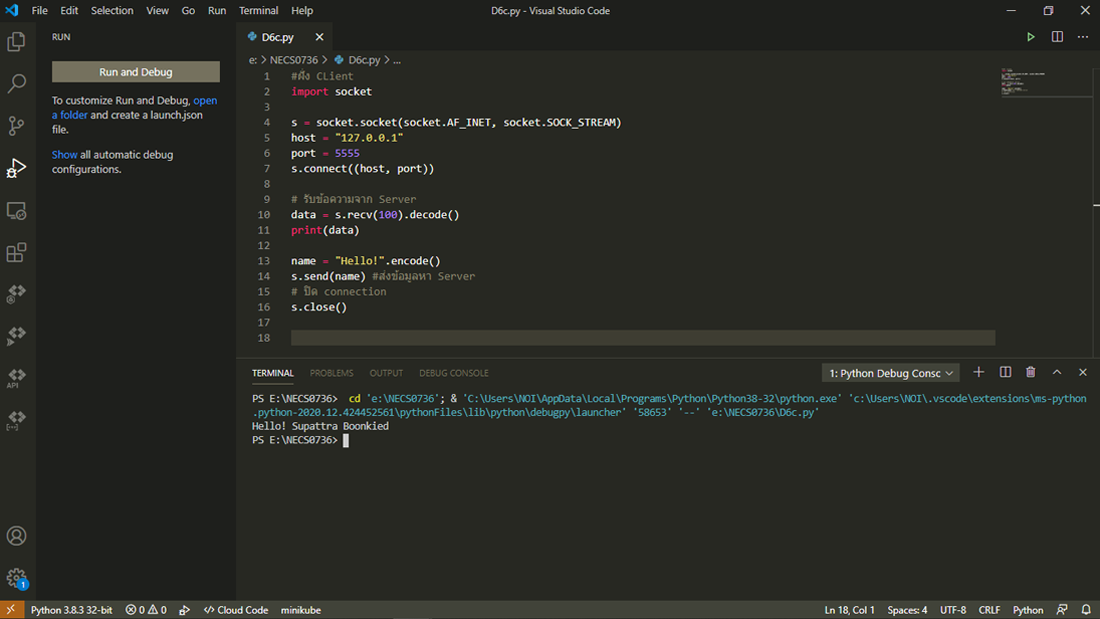The image size is (1100, 619).
Task: Open the Explorer view in activity bar
Action: coord(17,42)
